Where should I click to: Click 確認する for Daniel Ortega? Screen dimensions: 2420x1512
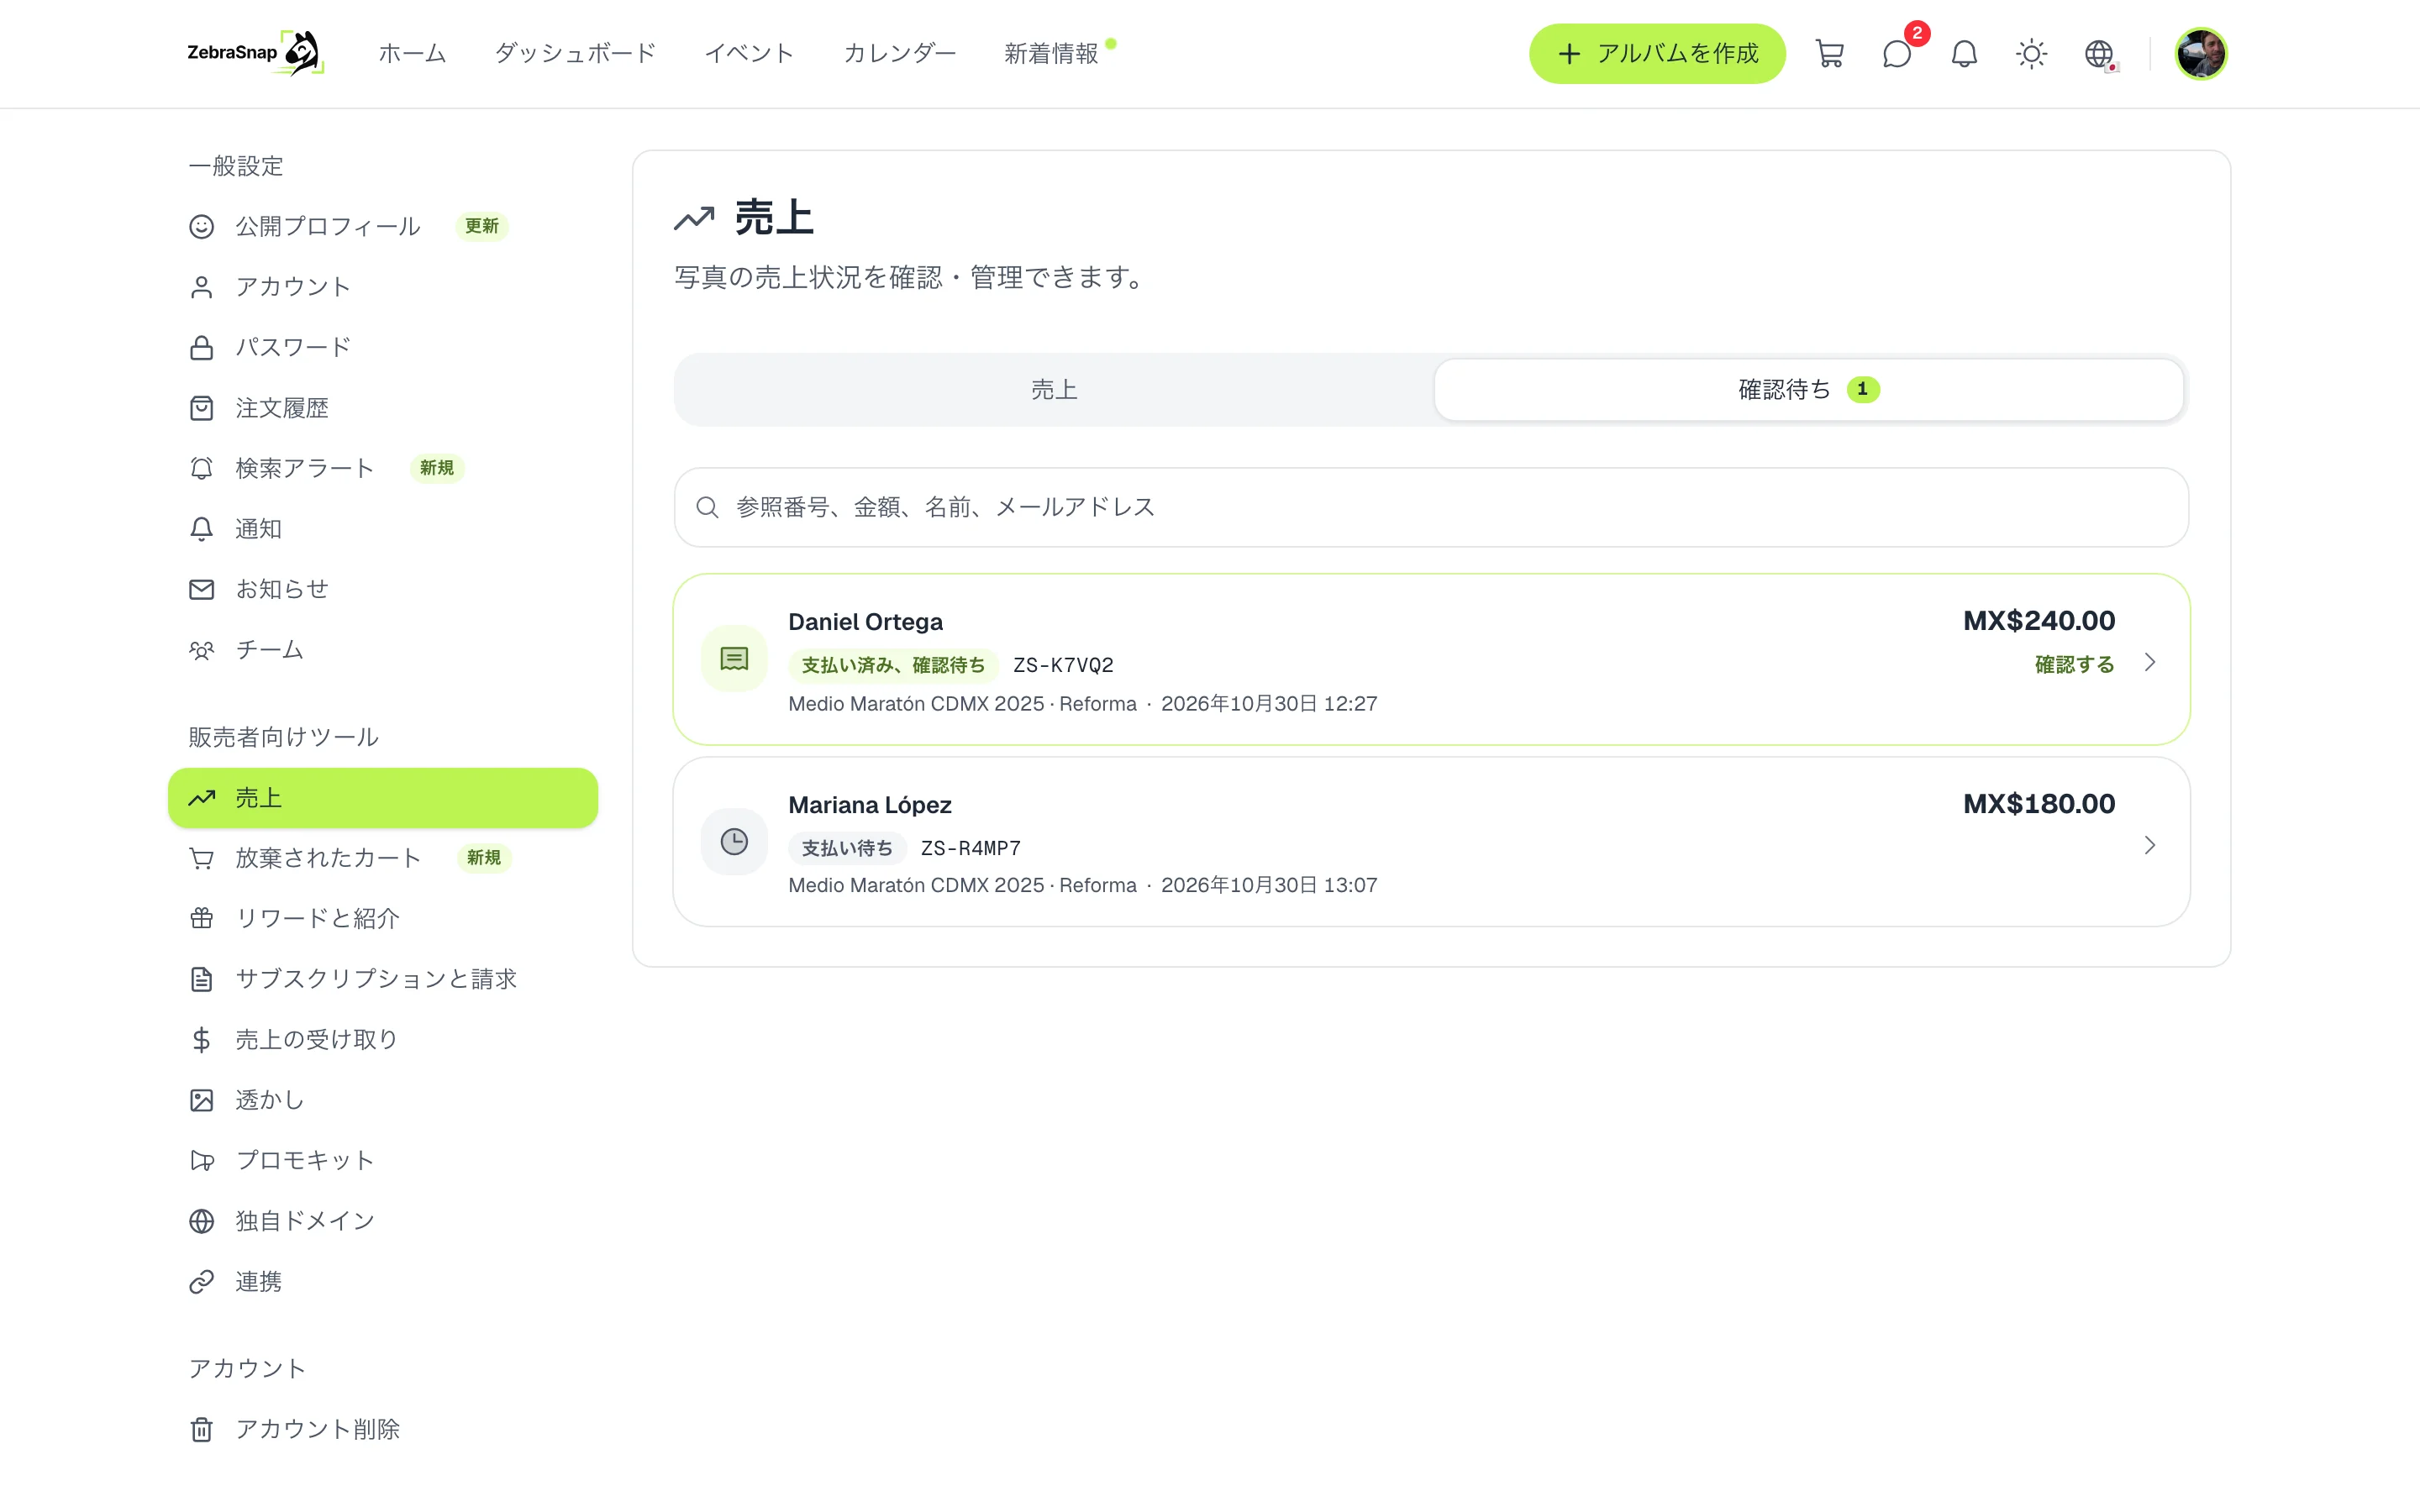point(2074,664)
